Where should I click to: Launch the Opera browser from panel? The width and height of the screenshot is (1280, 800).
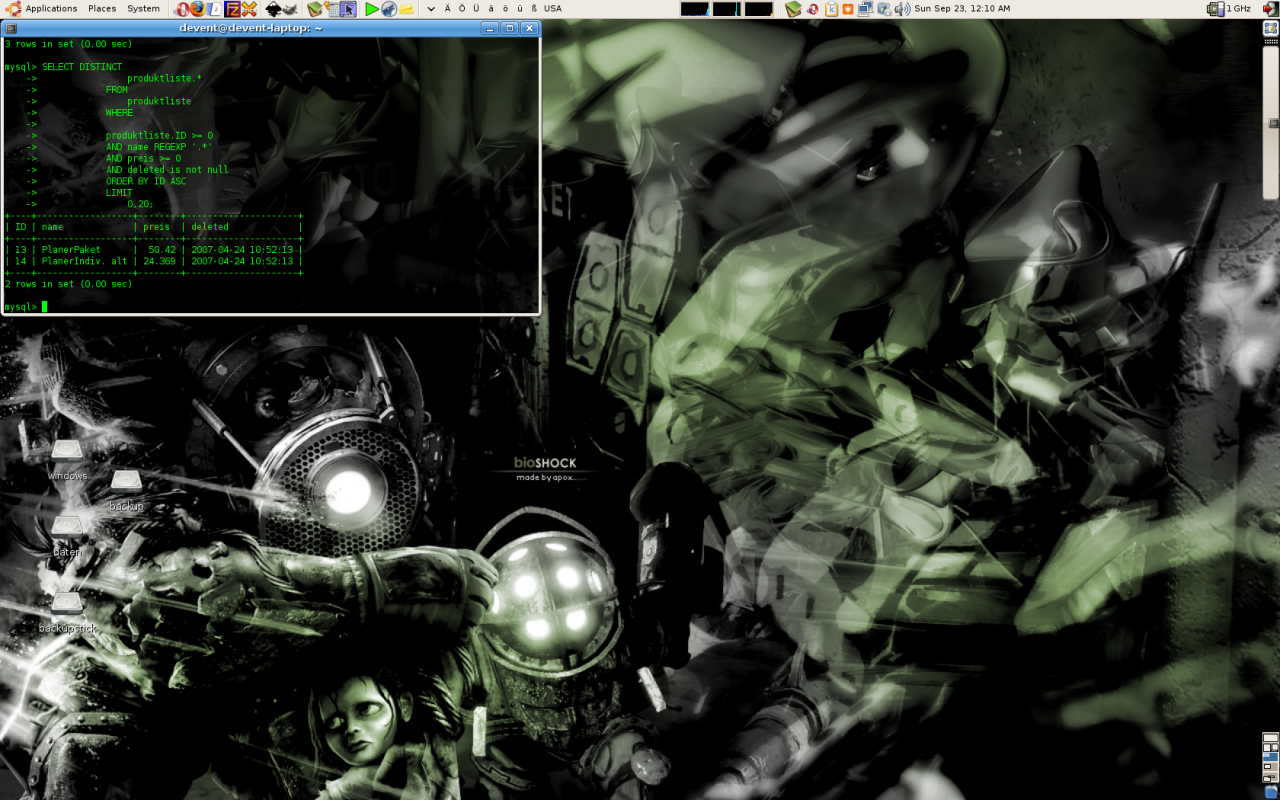click(x=182, y=9)
